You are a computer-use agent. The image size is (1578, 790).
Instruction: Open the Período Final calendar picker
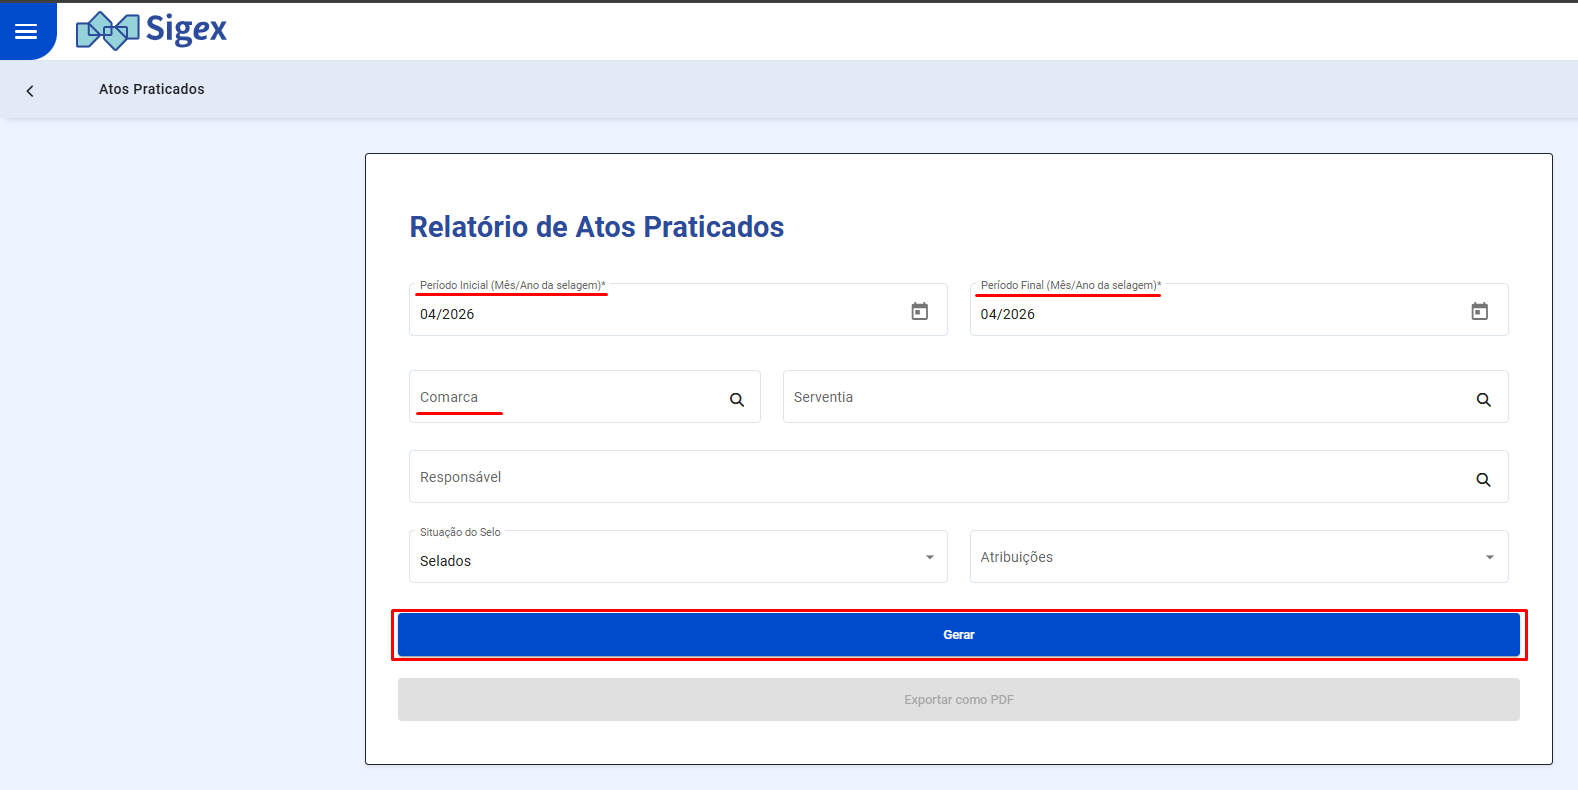click(x=1479, y=312)
